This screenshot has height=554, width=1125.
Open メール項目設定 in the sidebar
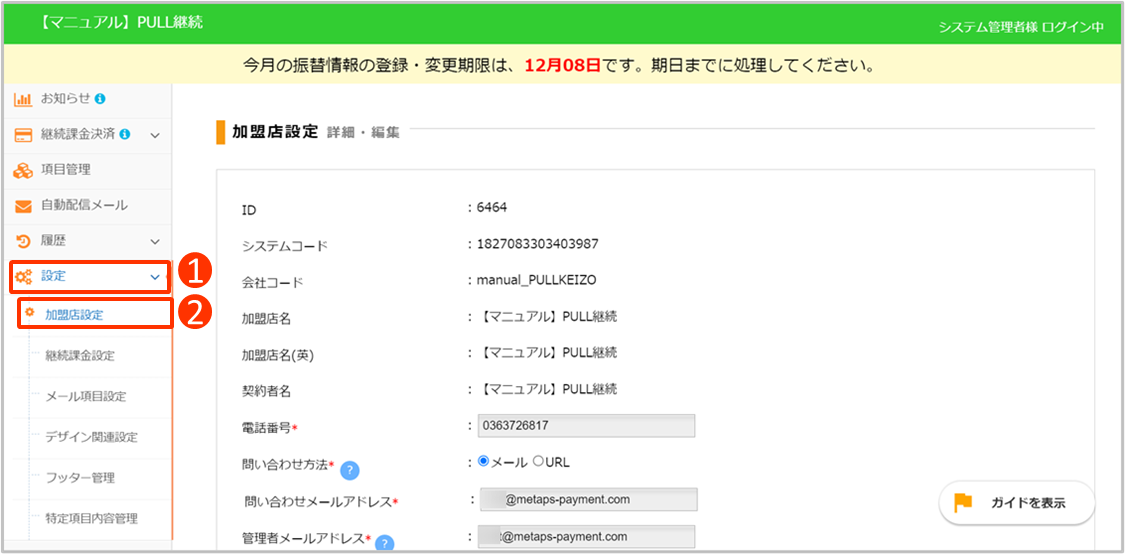click(86, 396)
